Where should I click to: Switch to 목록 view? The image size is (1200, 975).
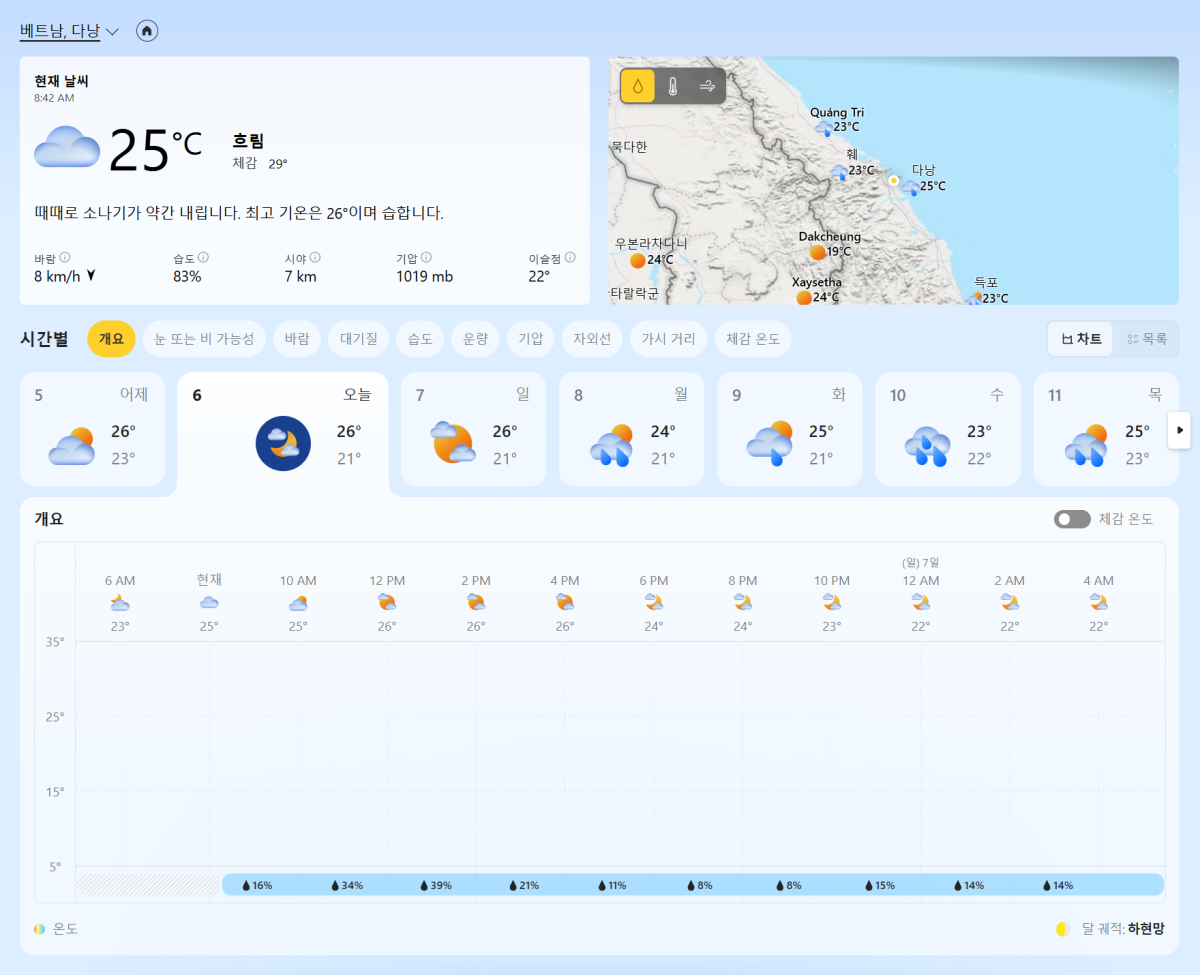click(1146, 339)
